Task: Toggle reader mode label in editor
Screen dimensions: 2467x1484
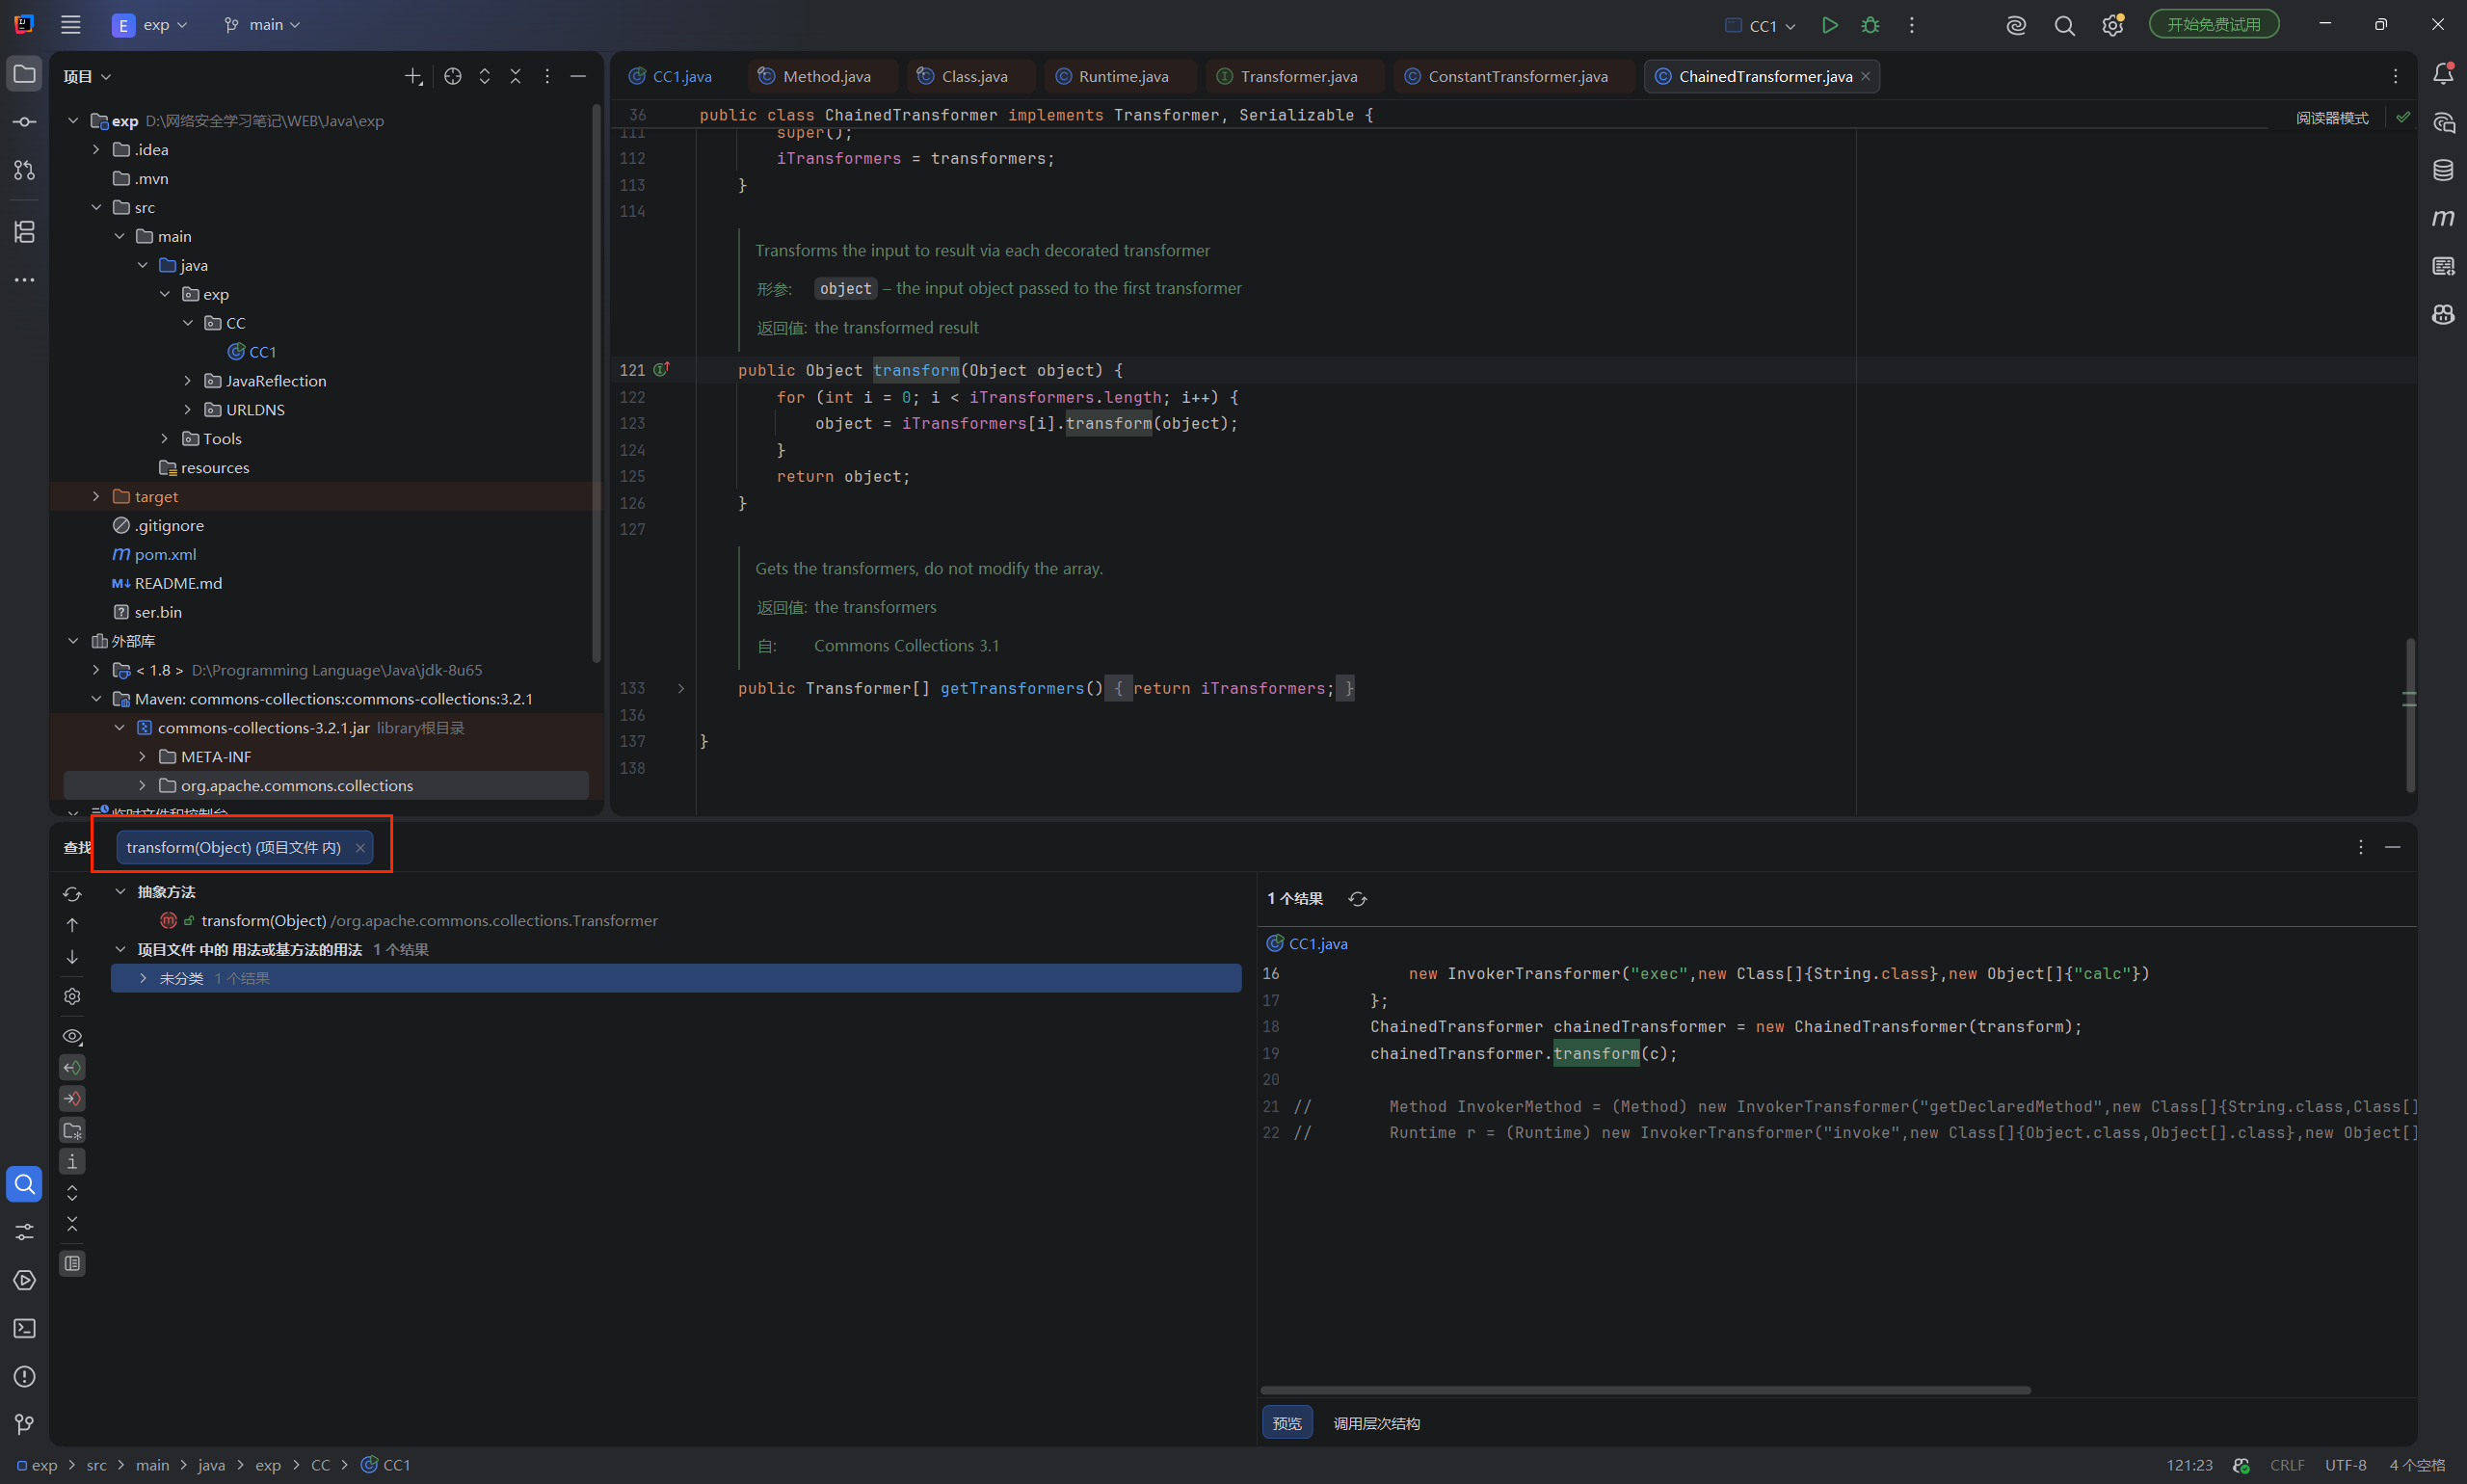Action: (2331, 118)
